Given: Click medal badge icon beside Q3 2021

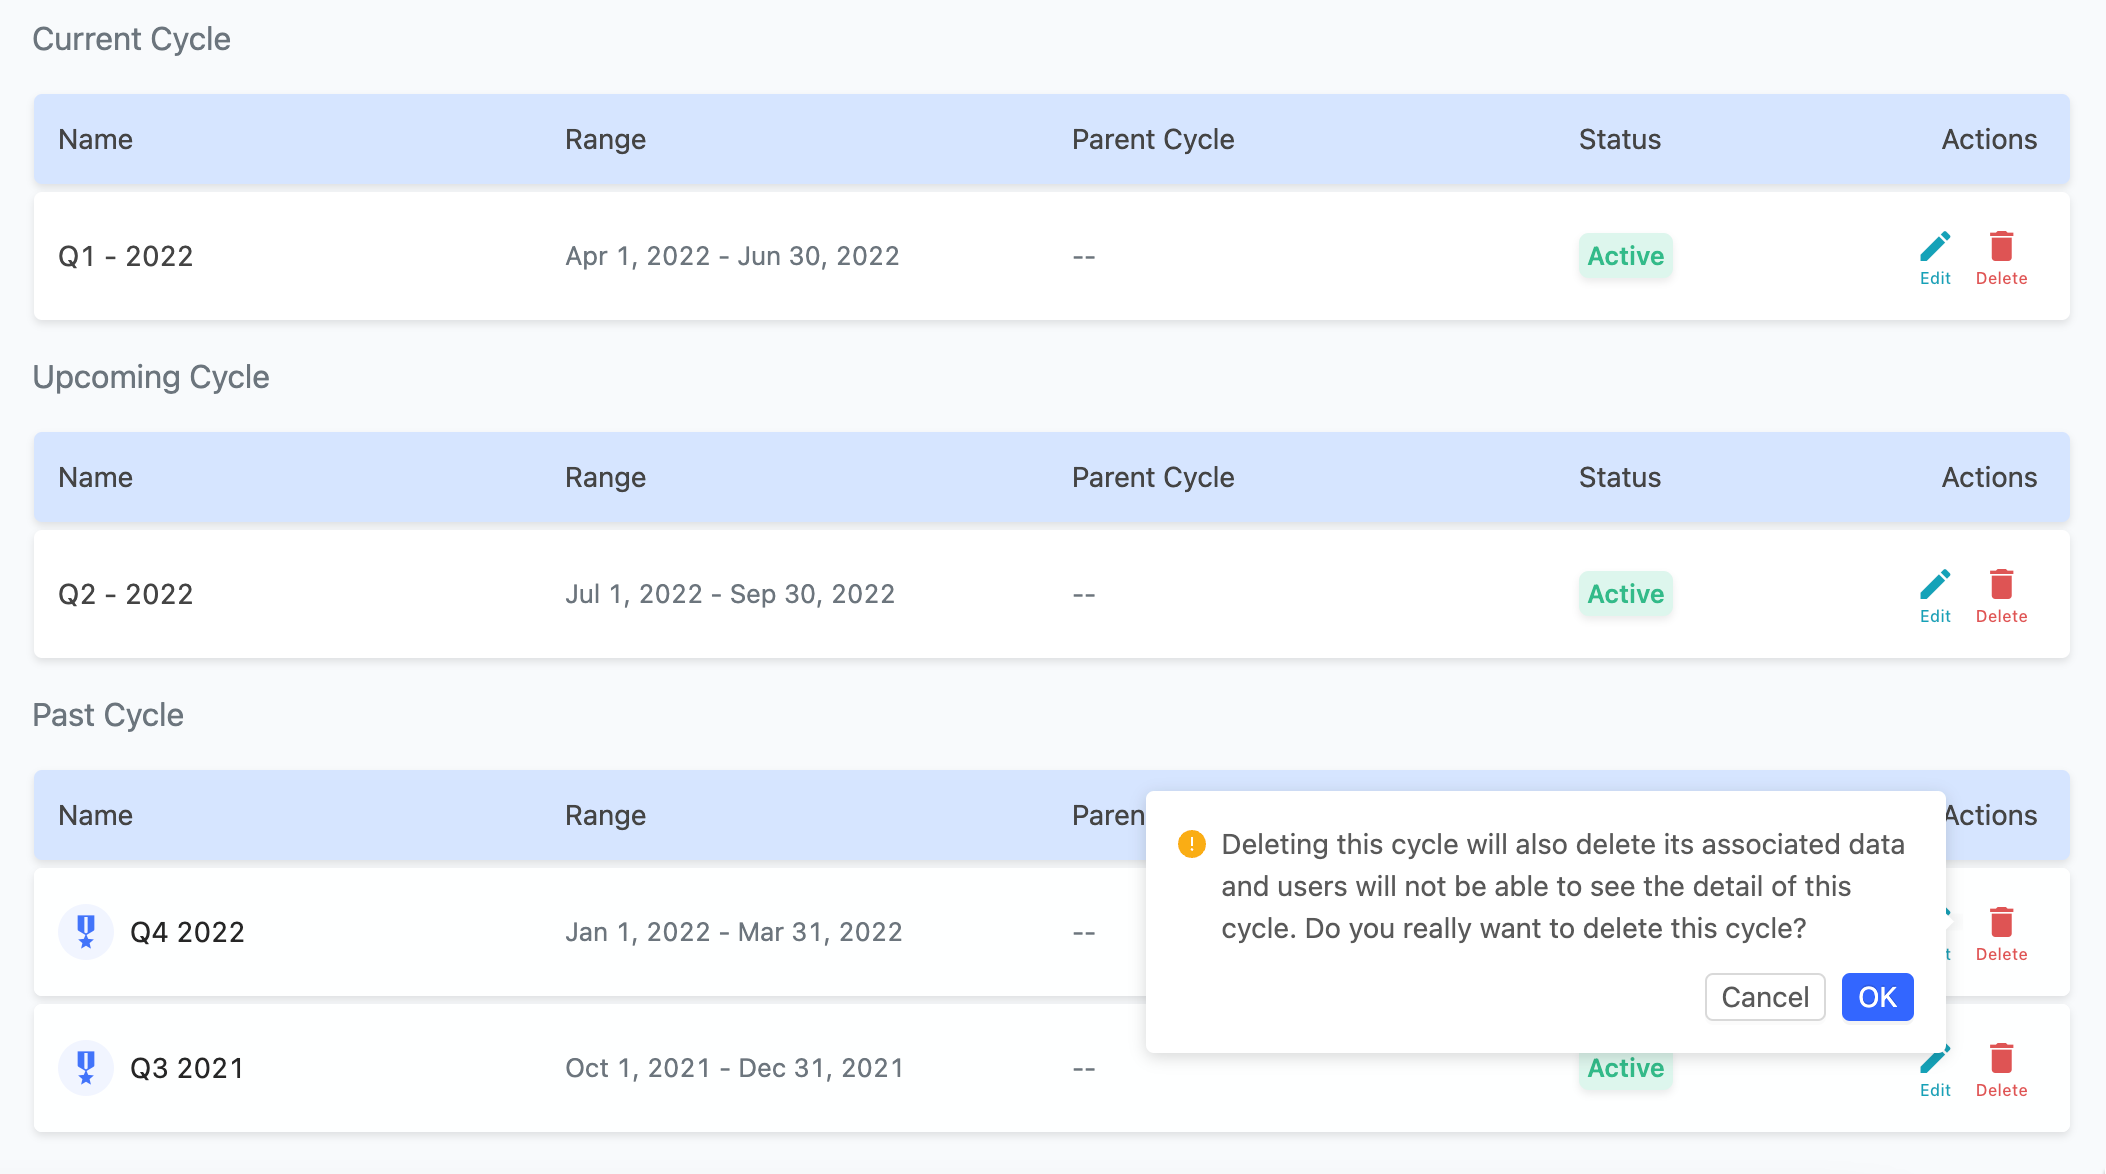Looking at the screenshot, I should click(x=86, y=1068).
